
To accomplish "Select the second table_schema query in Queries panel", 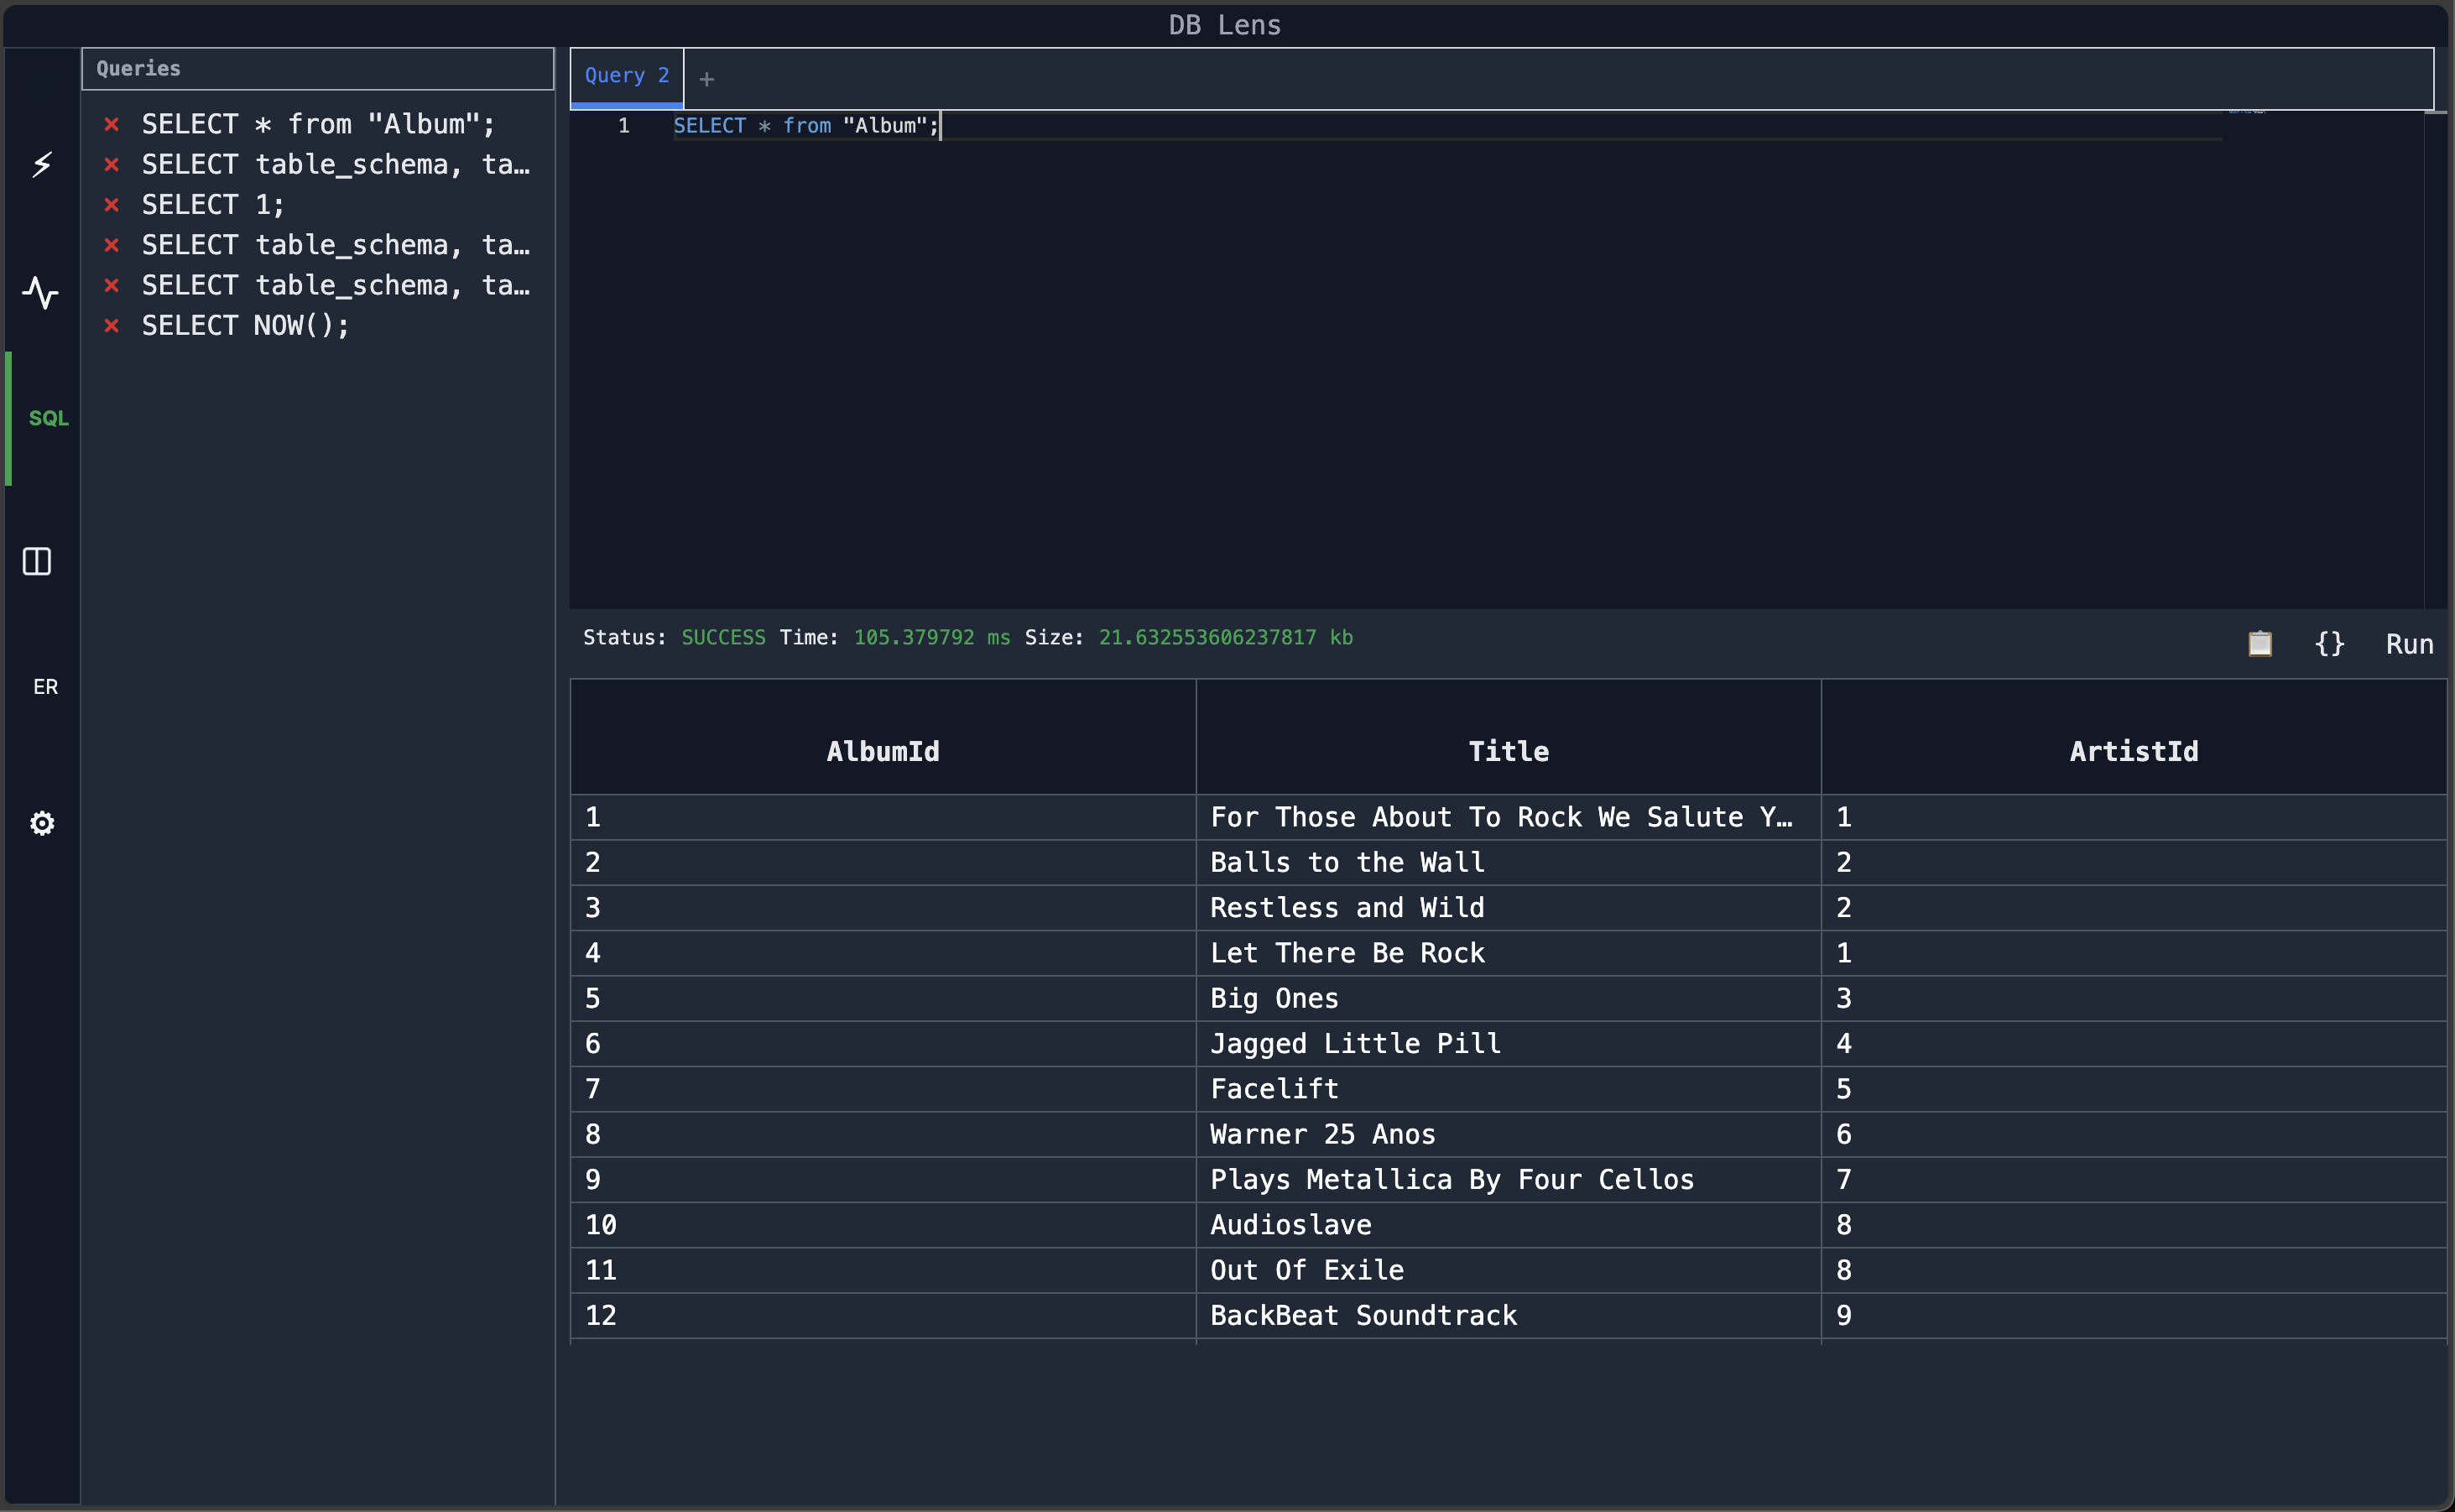I will (x=335, y=244).
